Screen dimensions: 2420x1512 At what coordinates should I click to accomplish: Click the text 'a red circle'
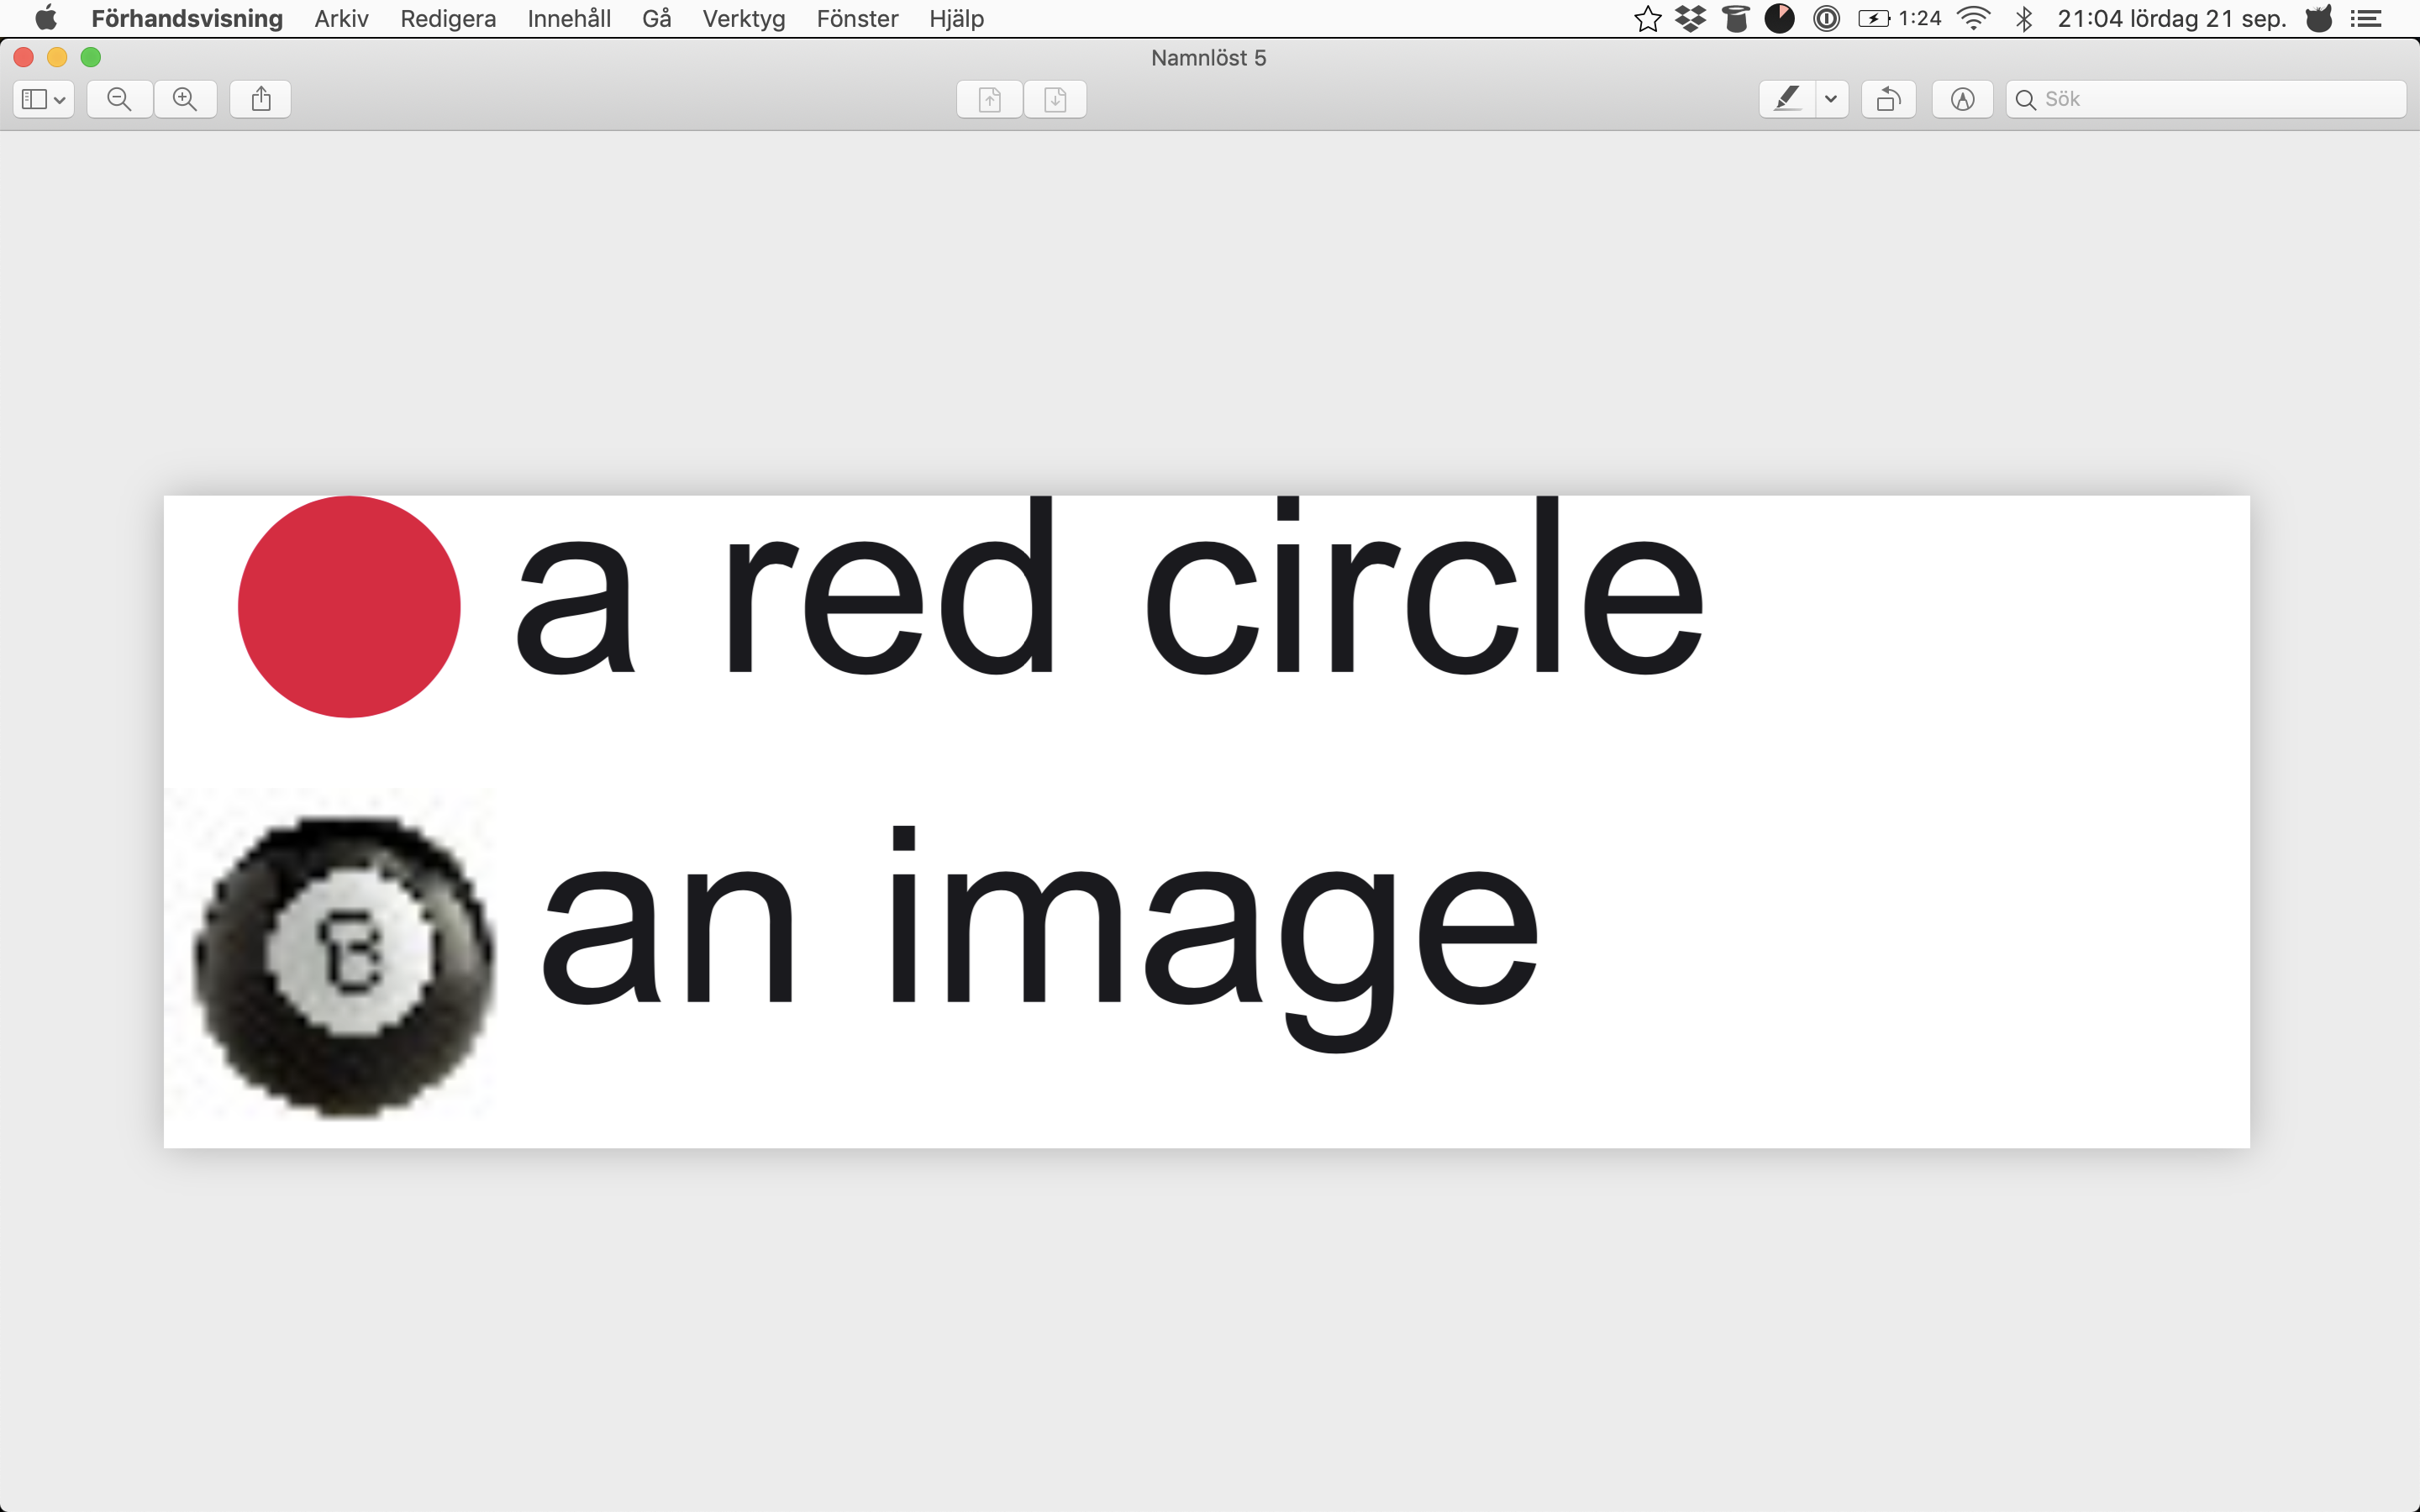1109,586
